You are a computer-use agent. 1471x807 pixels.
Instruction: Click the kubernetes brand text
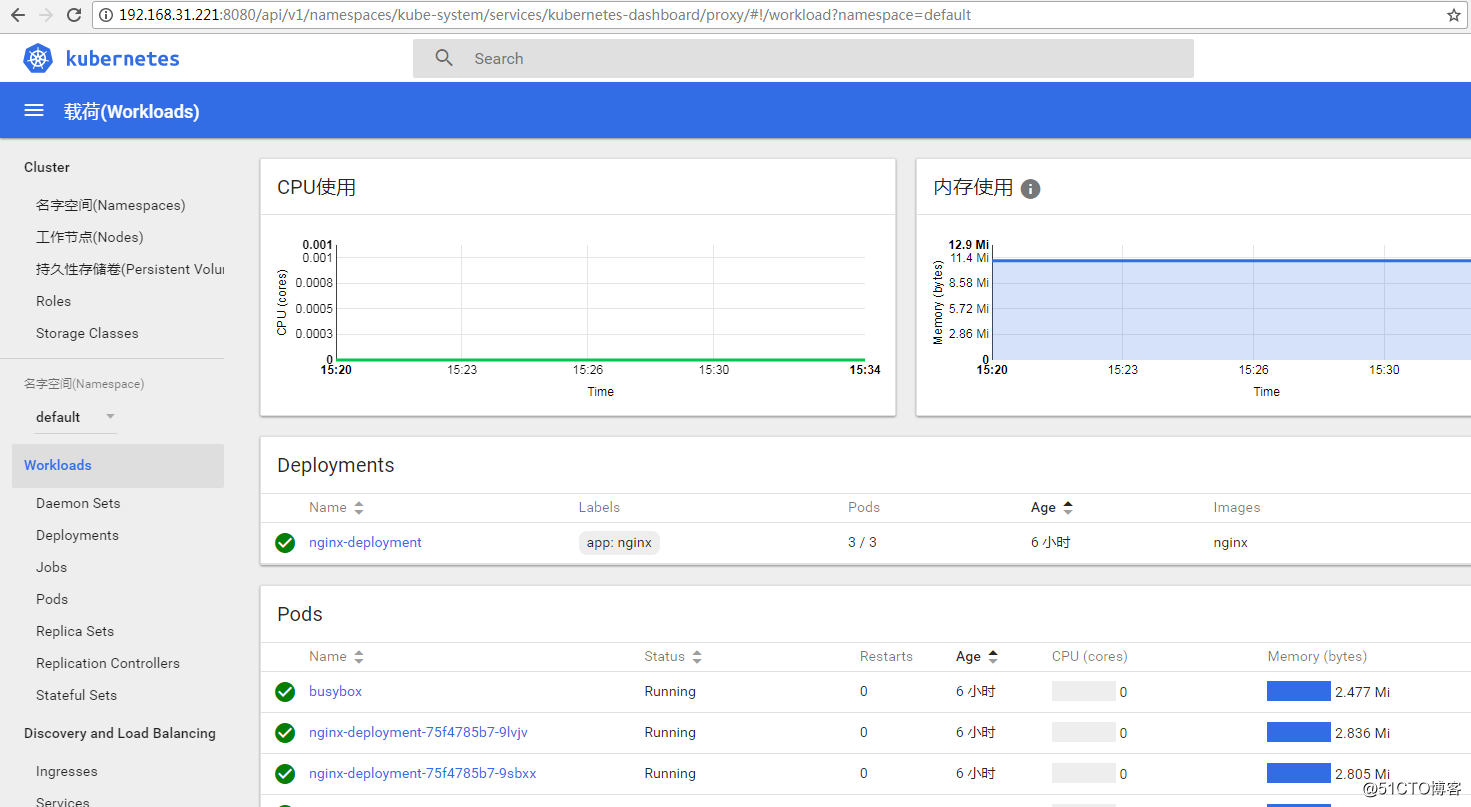[122, 58]
